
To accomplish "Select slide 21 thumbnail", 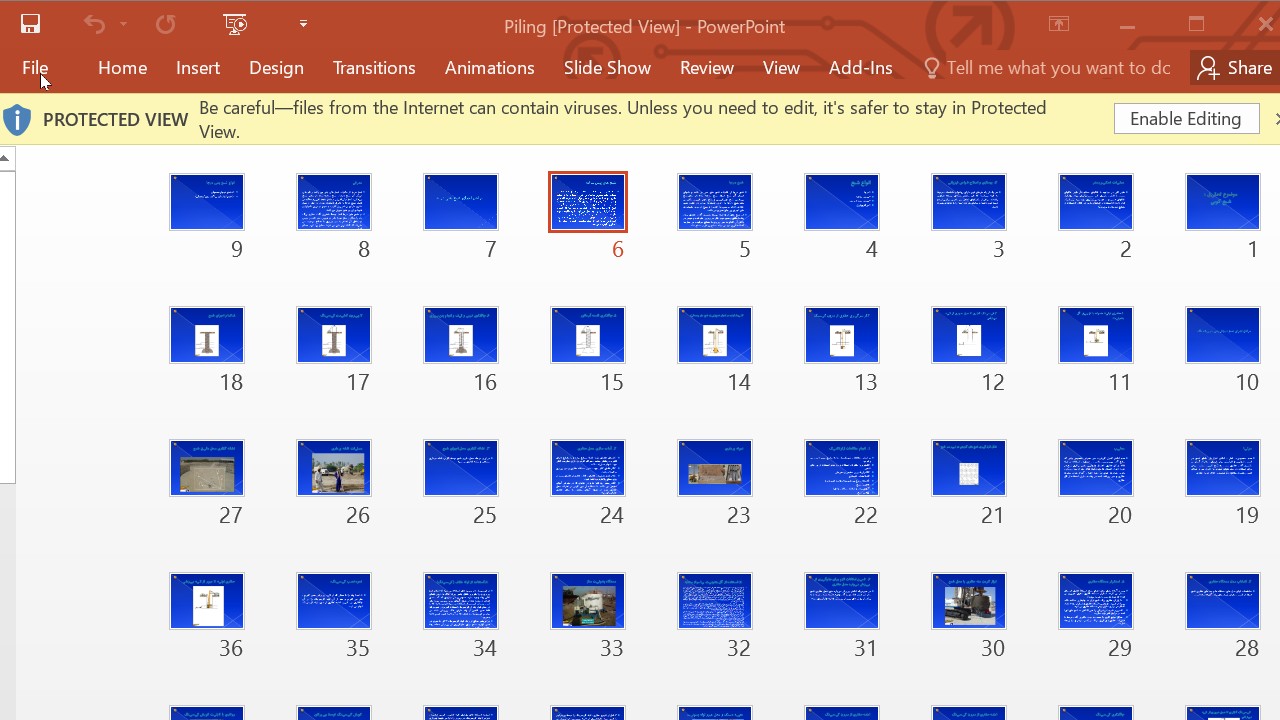I will tap(969, 468).
